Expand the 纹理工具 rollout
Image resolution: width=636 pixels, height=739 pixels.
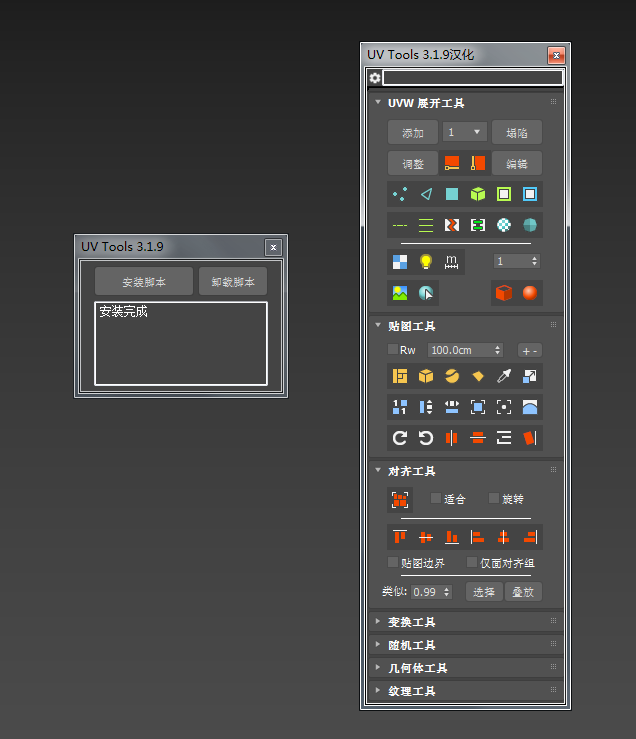point(411,691)
